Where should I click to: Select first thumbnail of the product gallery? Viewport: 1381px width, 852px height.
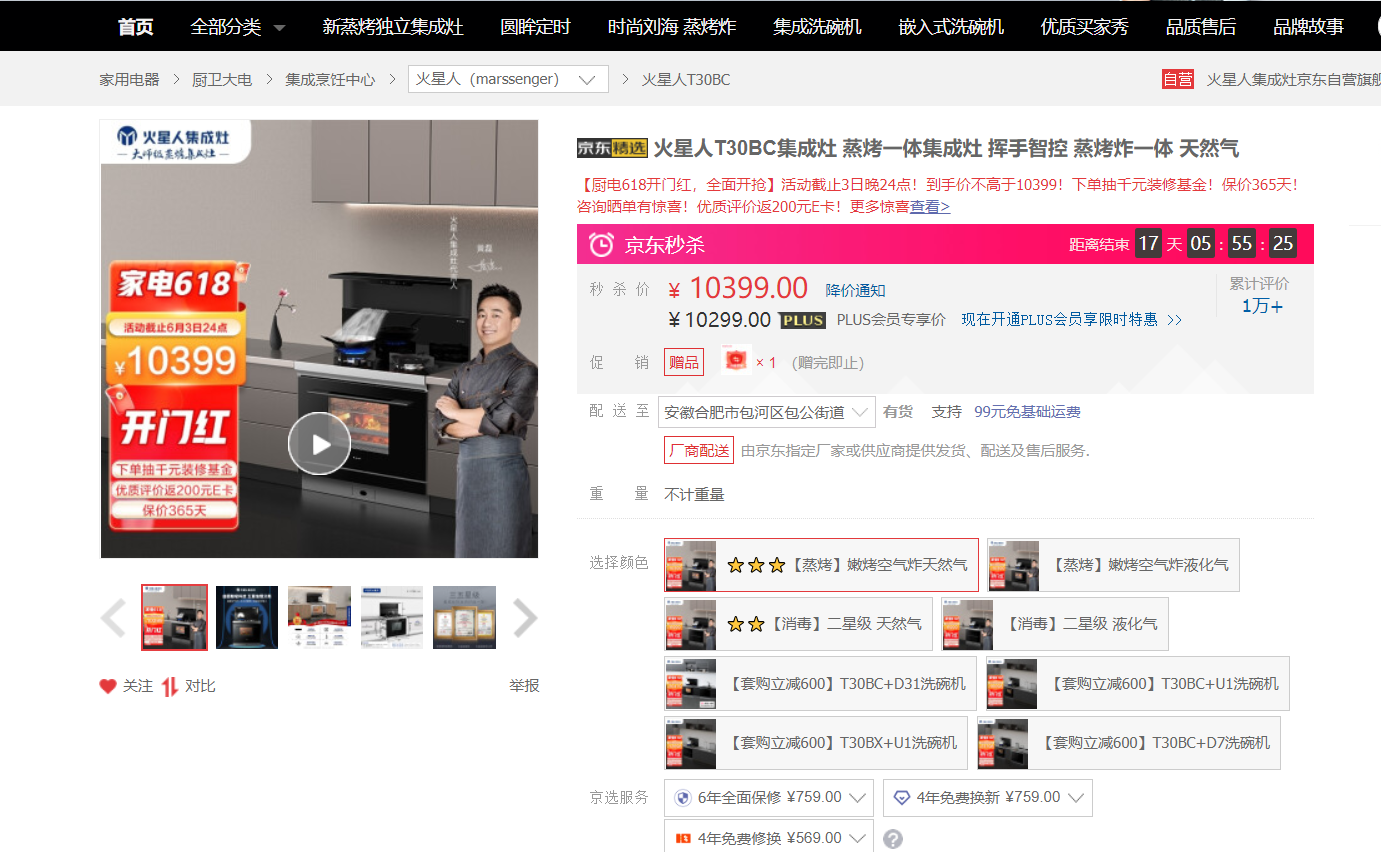175,617
